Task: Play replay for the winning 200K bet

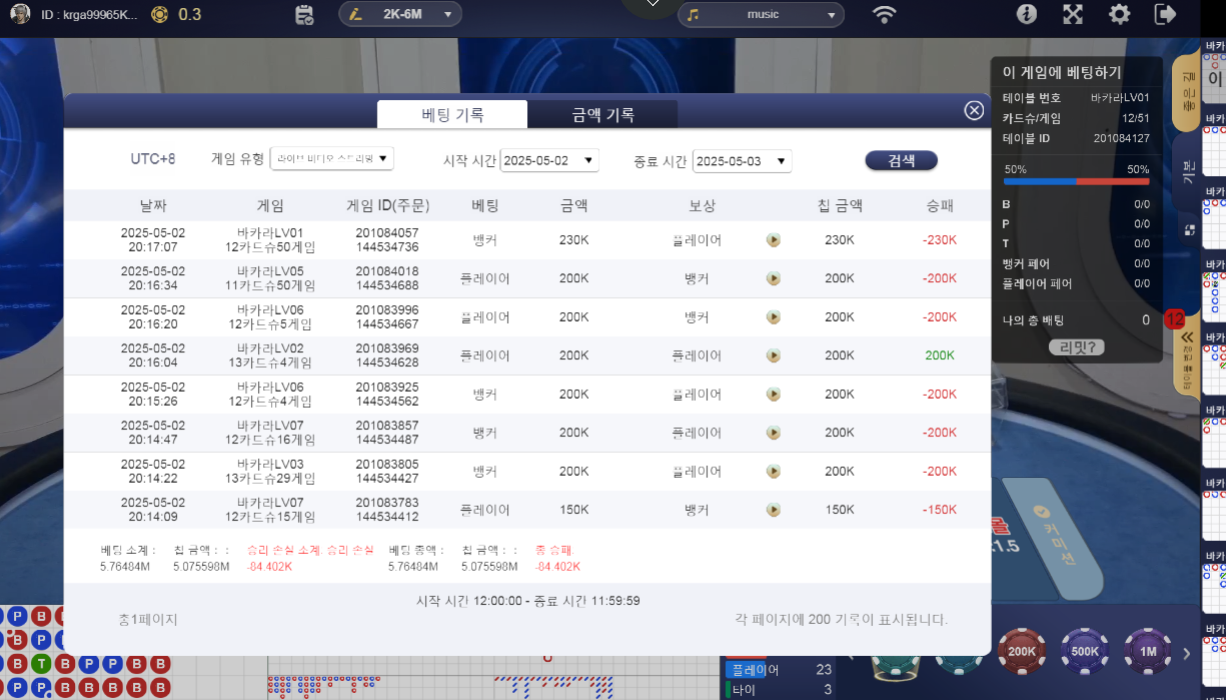Action: coord(773,355)
